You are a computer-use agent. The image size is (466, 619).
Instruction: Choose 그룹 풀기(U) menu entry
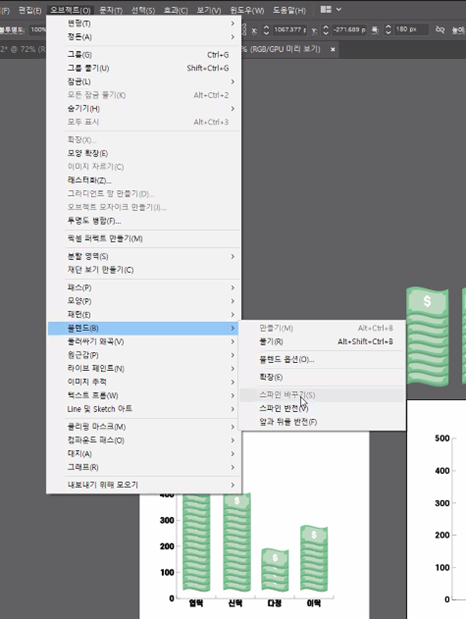(x=143, y=68)
